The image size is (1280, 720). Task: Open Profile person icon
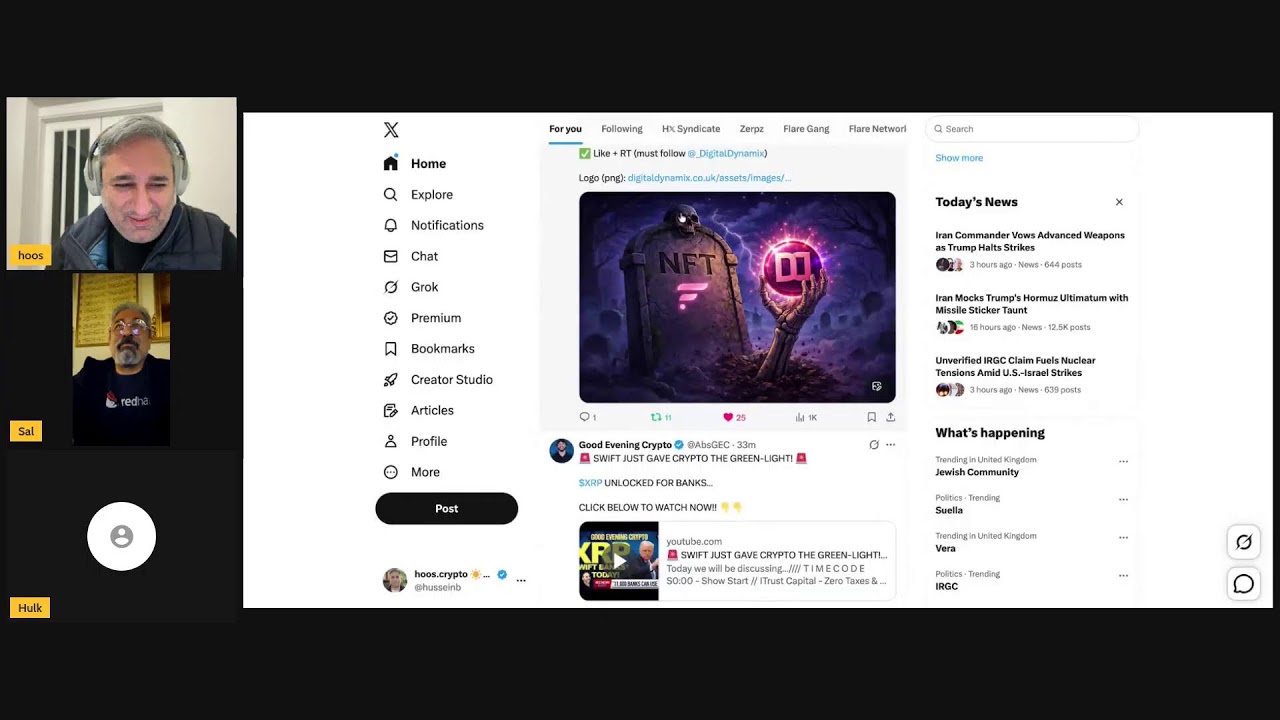point(391,441)
